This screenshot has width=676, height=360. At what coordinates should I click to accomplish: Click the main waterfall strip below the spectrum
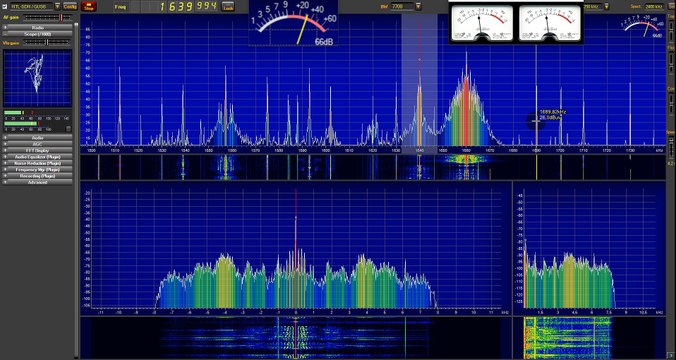pos(373,167)
